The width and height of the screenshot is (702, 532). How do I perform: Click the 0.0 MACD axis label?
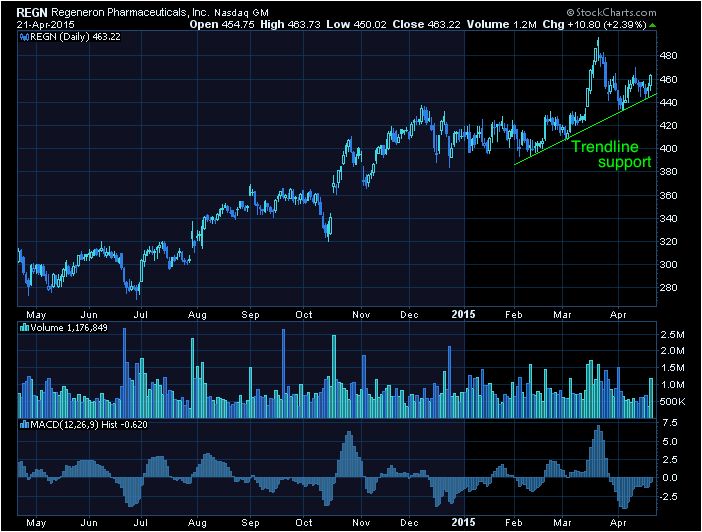(x=669, y=478)
